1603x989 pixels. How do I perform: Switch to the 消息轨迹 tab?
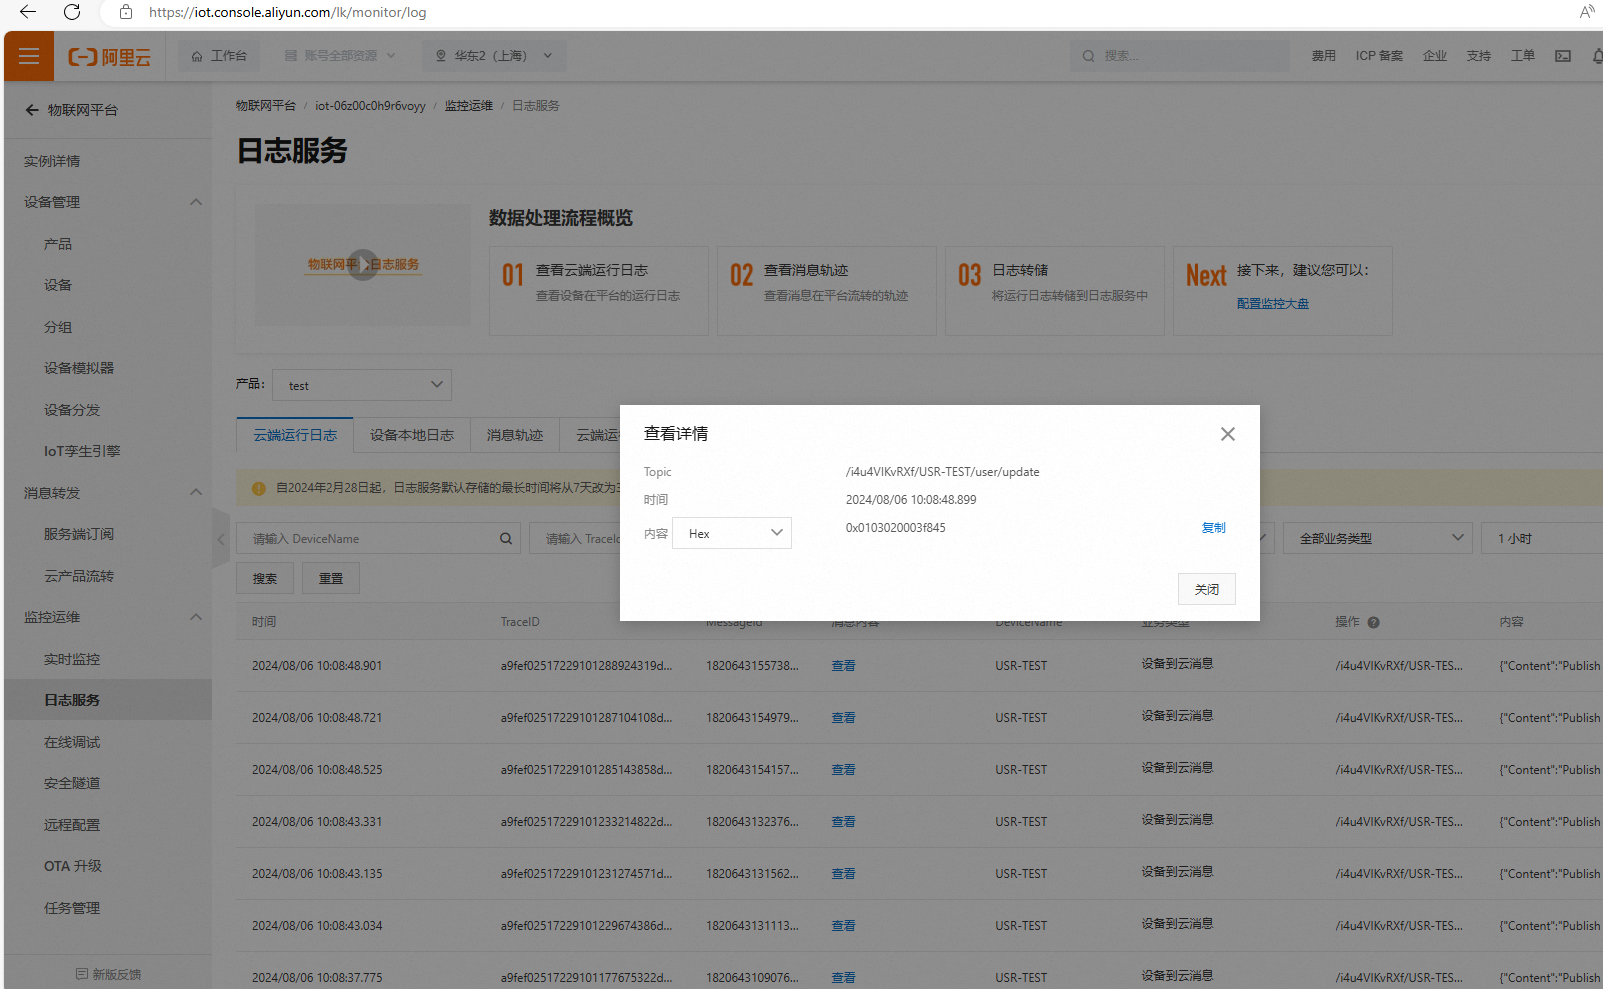click(x=514, y=436)
